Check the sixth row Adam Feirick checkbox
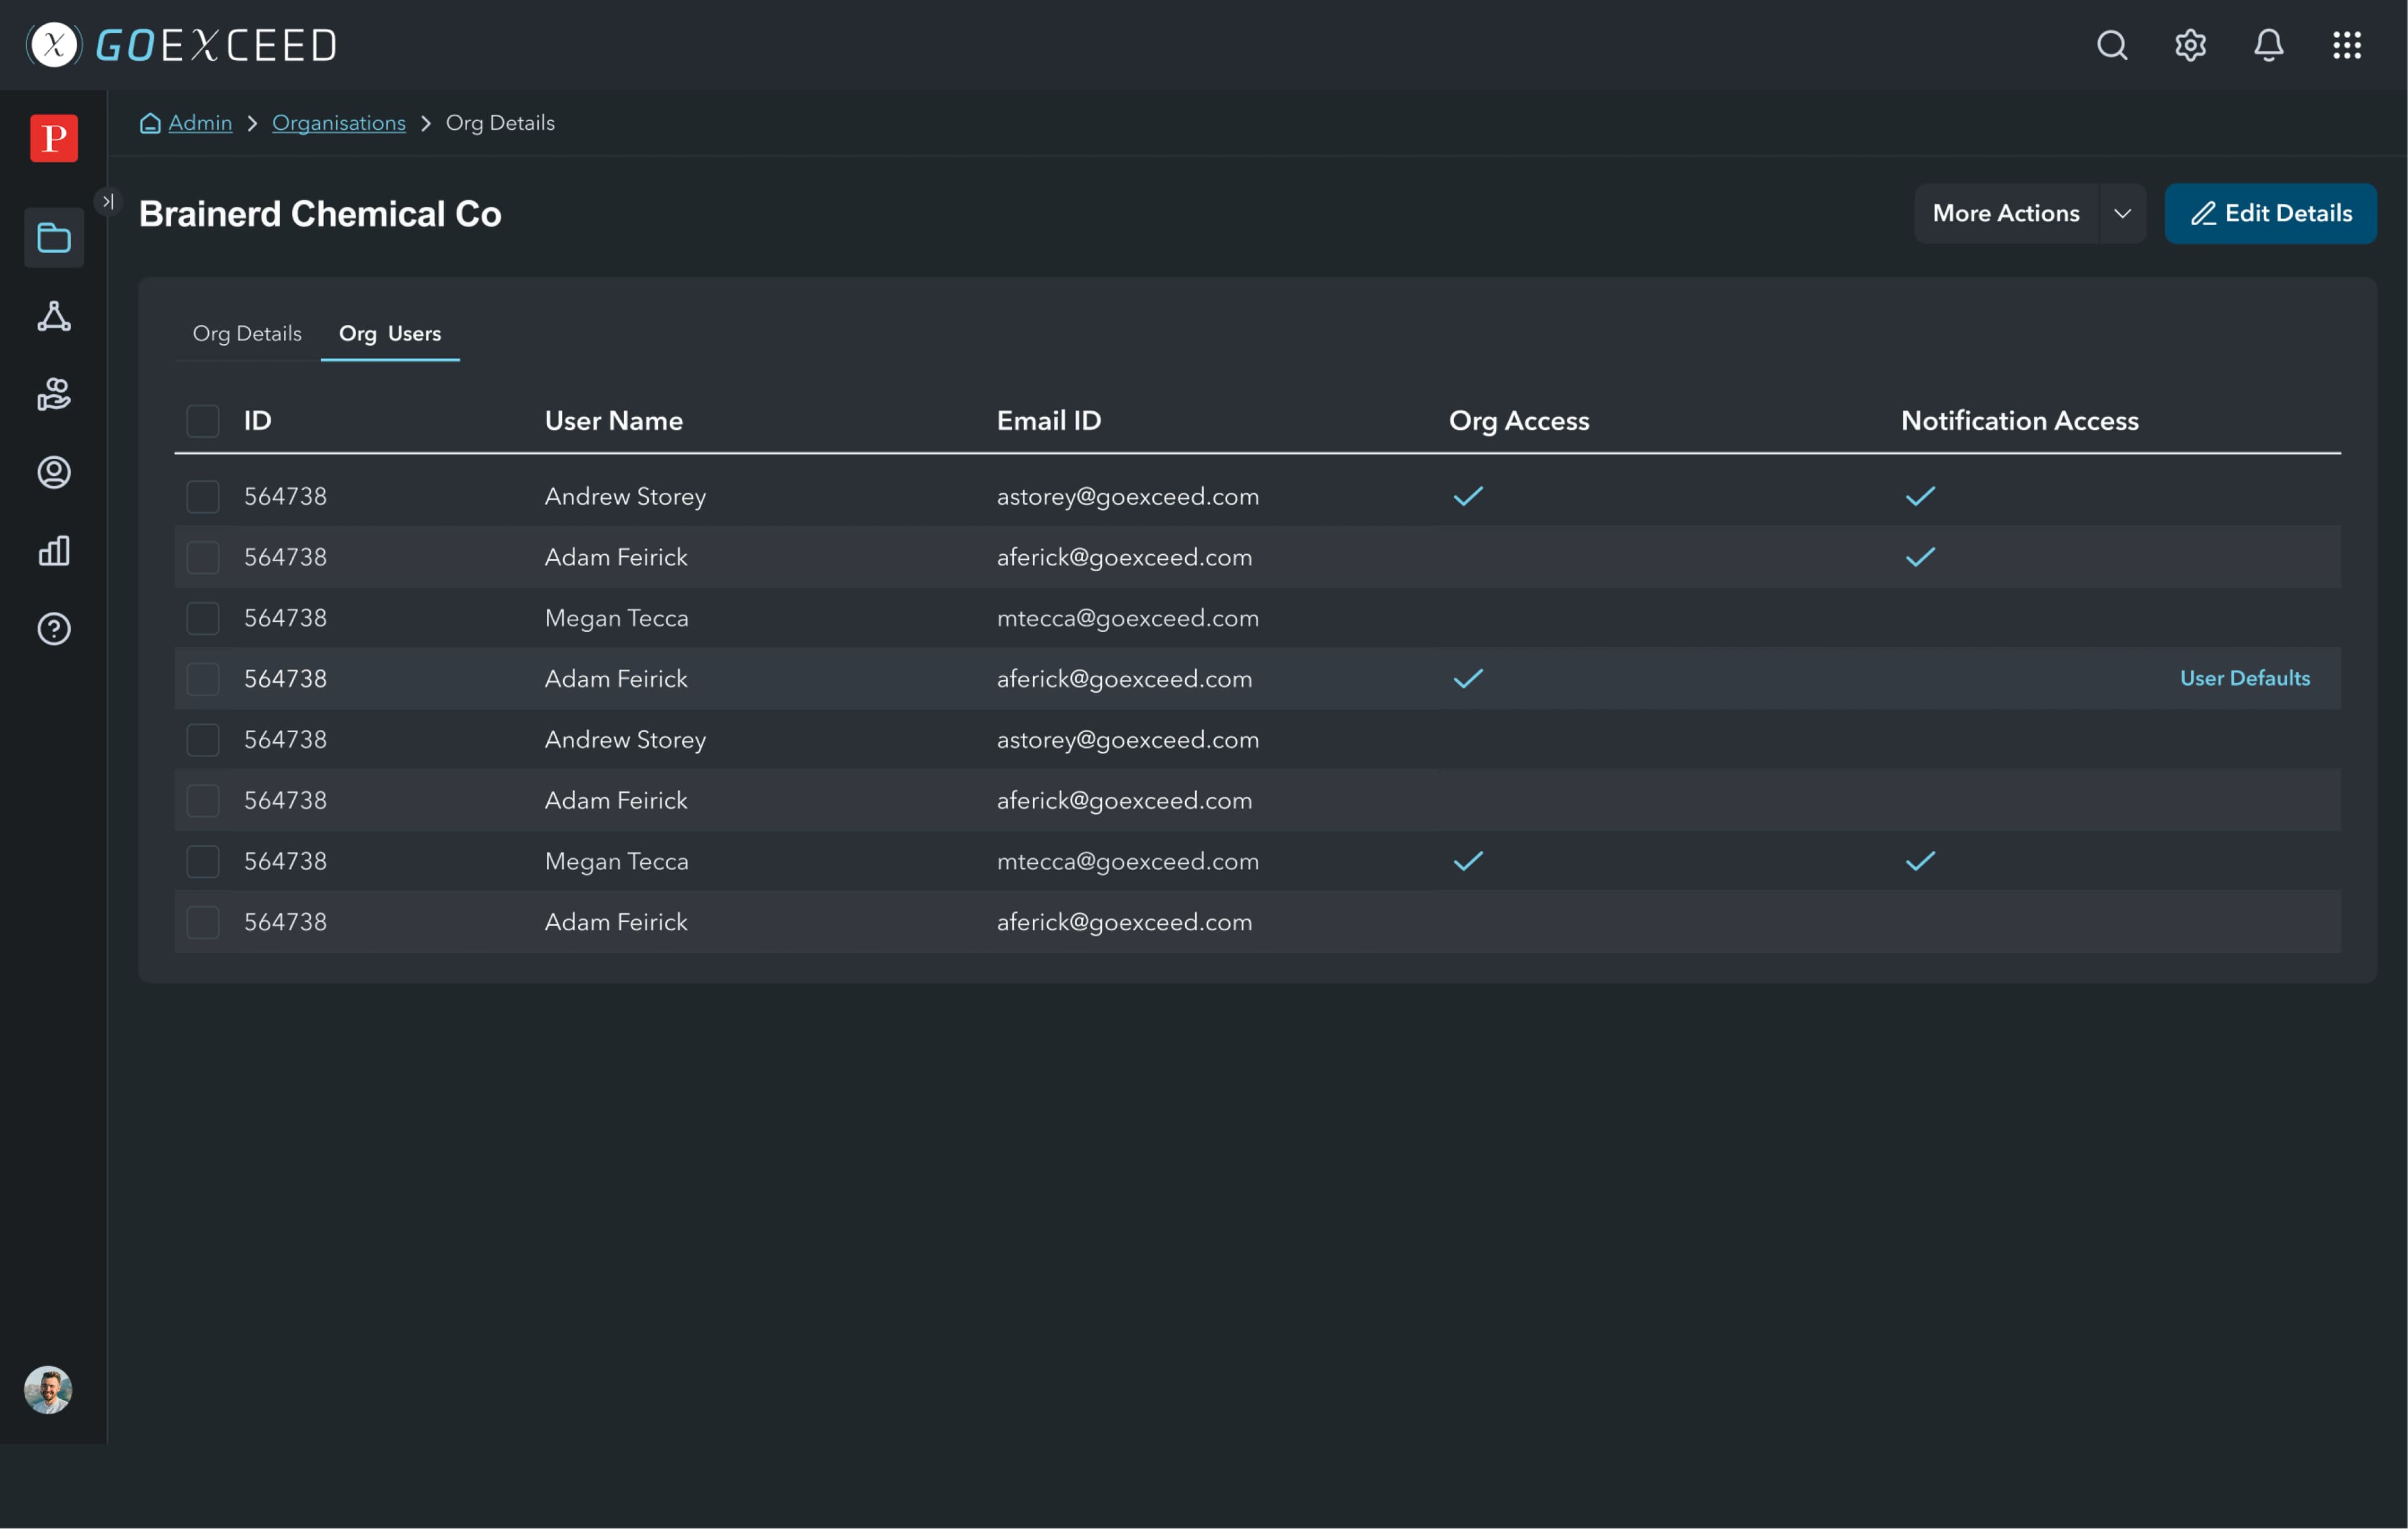Image resolution: width=2408 pixels, height=1529 pixels. point(203,801)
